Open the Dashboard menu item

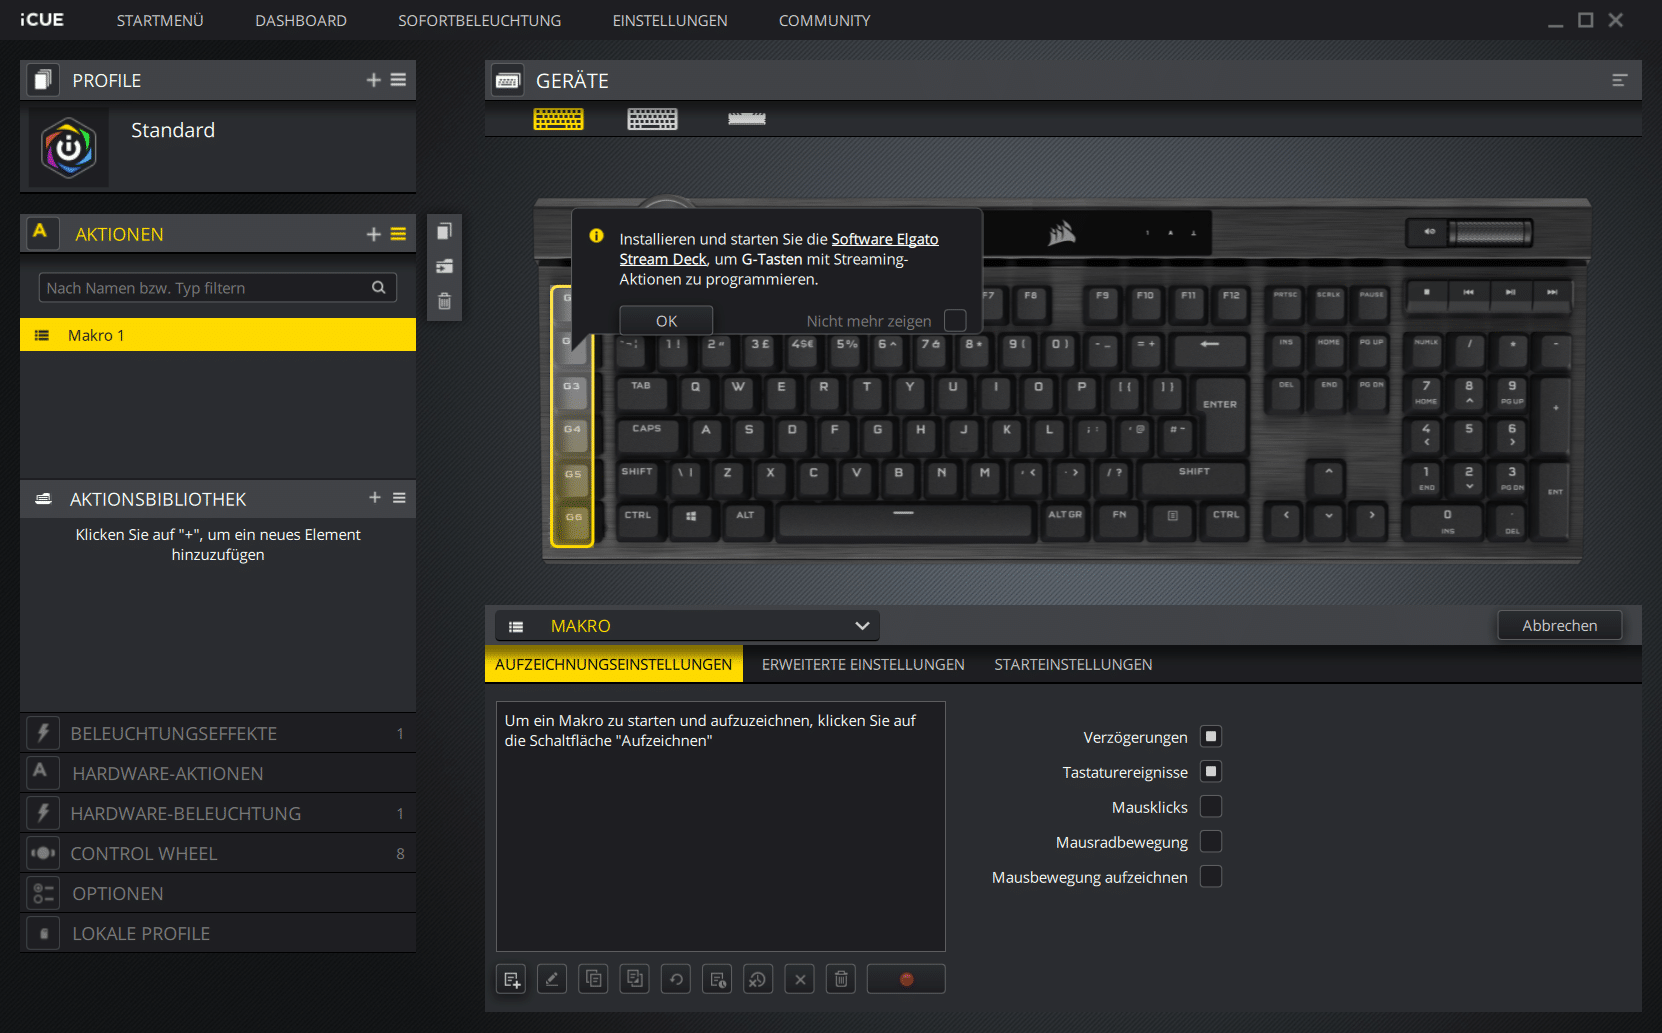pyautogui.click(x=301, y=20)
